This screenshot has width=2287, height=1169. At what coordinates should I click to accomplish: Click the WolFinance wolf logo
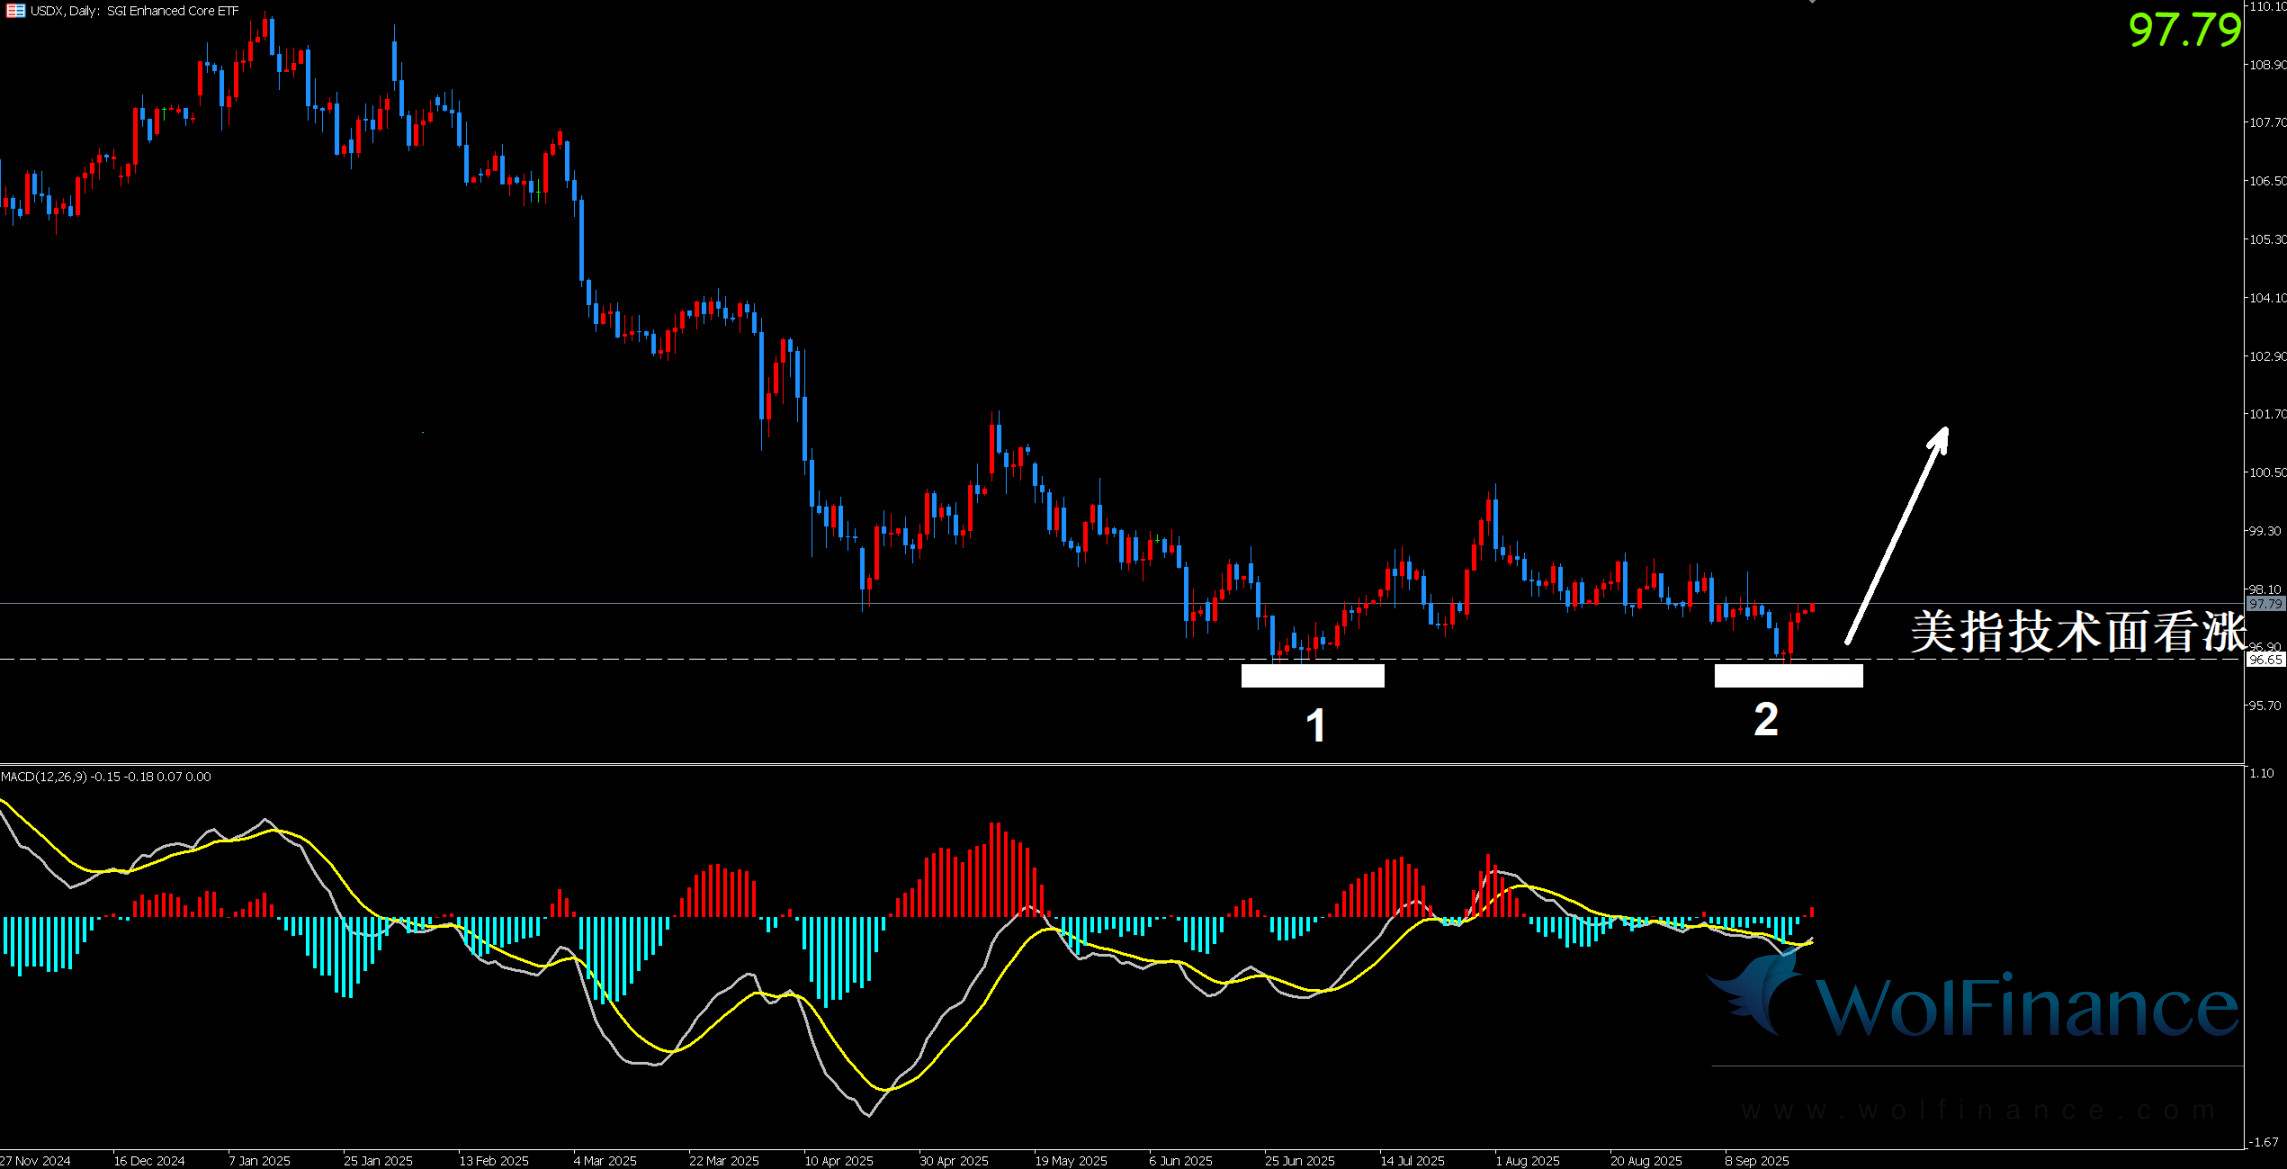coord(1760,993)
